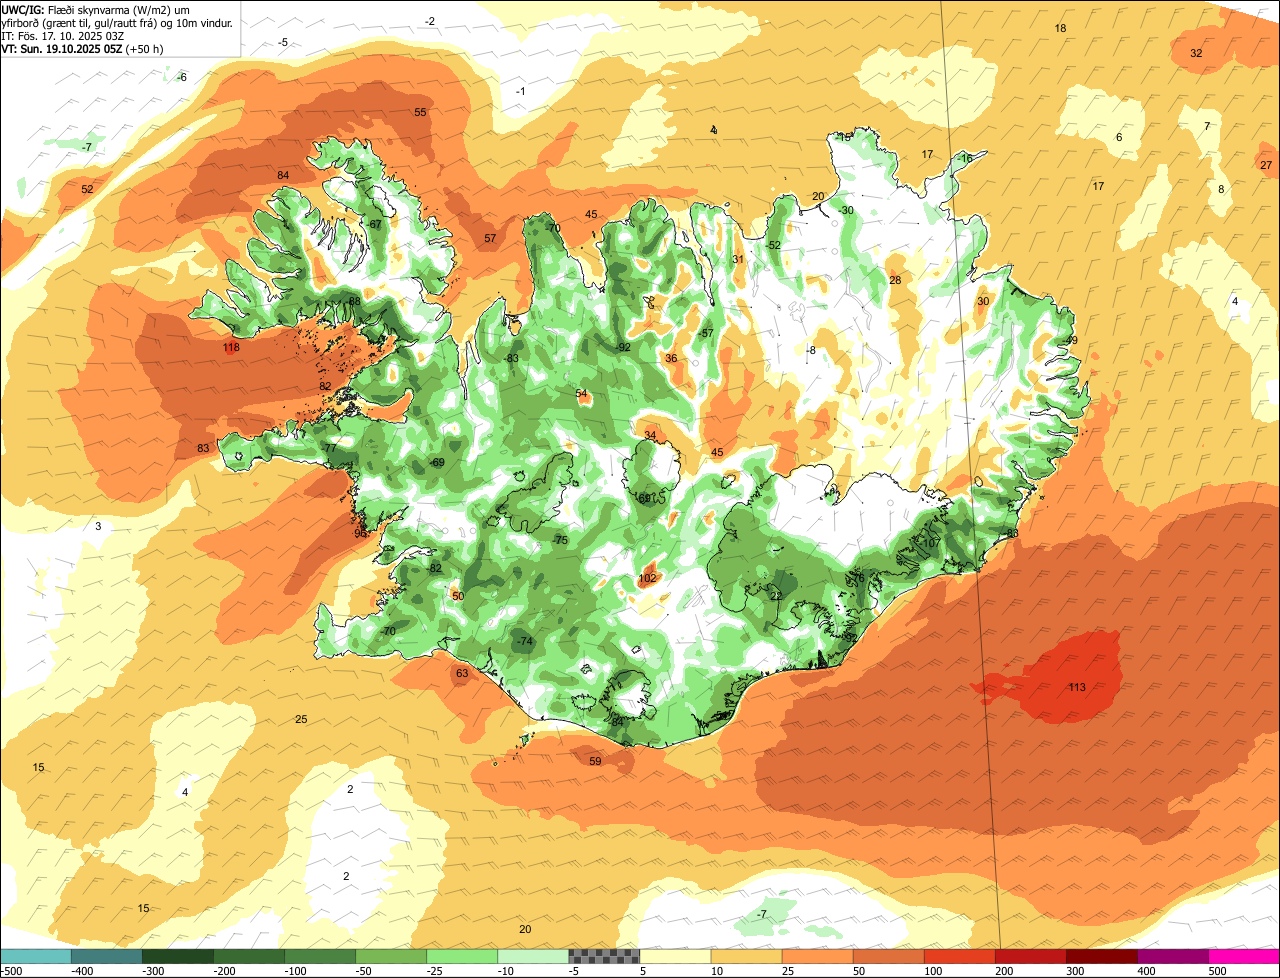Click the -1 value north of Iceland
The width and height of the screenshot is (1280, 978).
(521, 91)
